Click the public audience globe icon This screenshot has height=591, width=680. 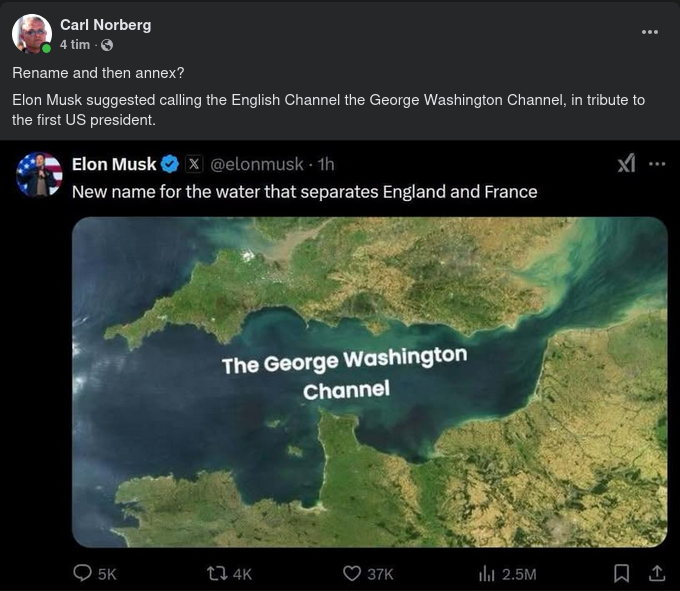coord(107,45)
